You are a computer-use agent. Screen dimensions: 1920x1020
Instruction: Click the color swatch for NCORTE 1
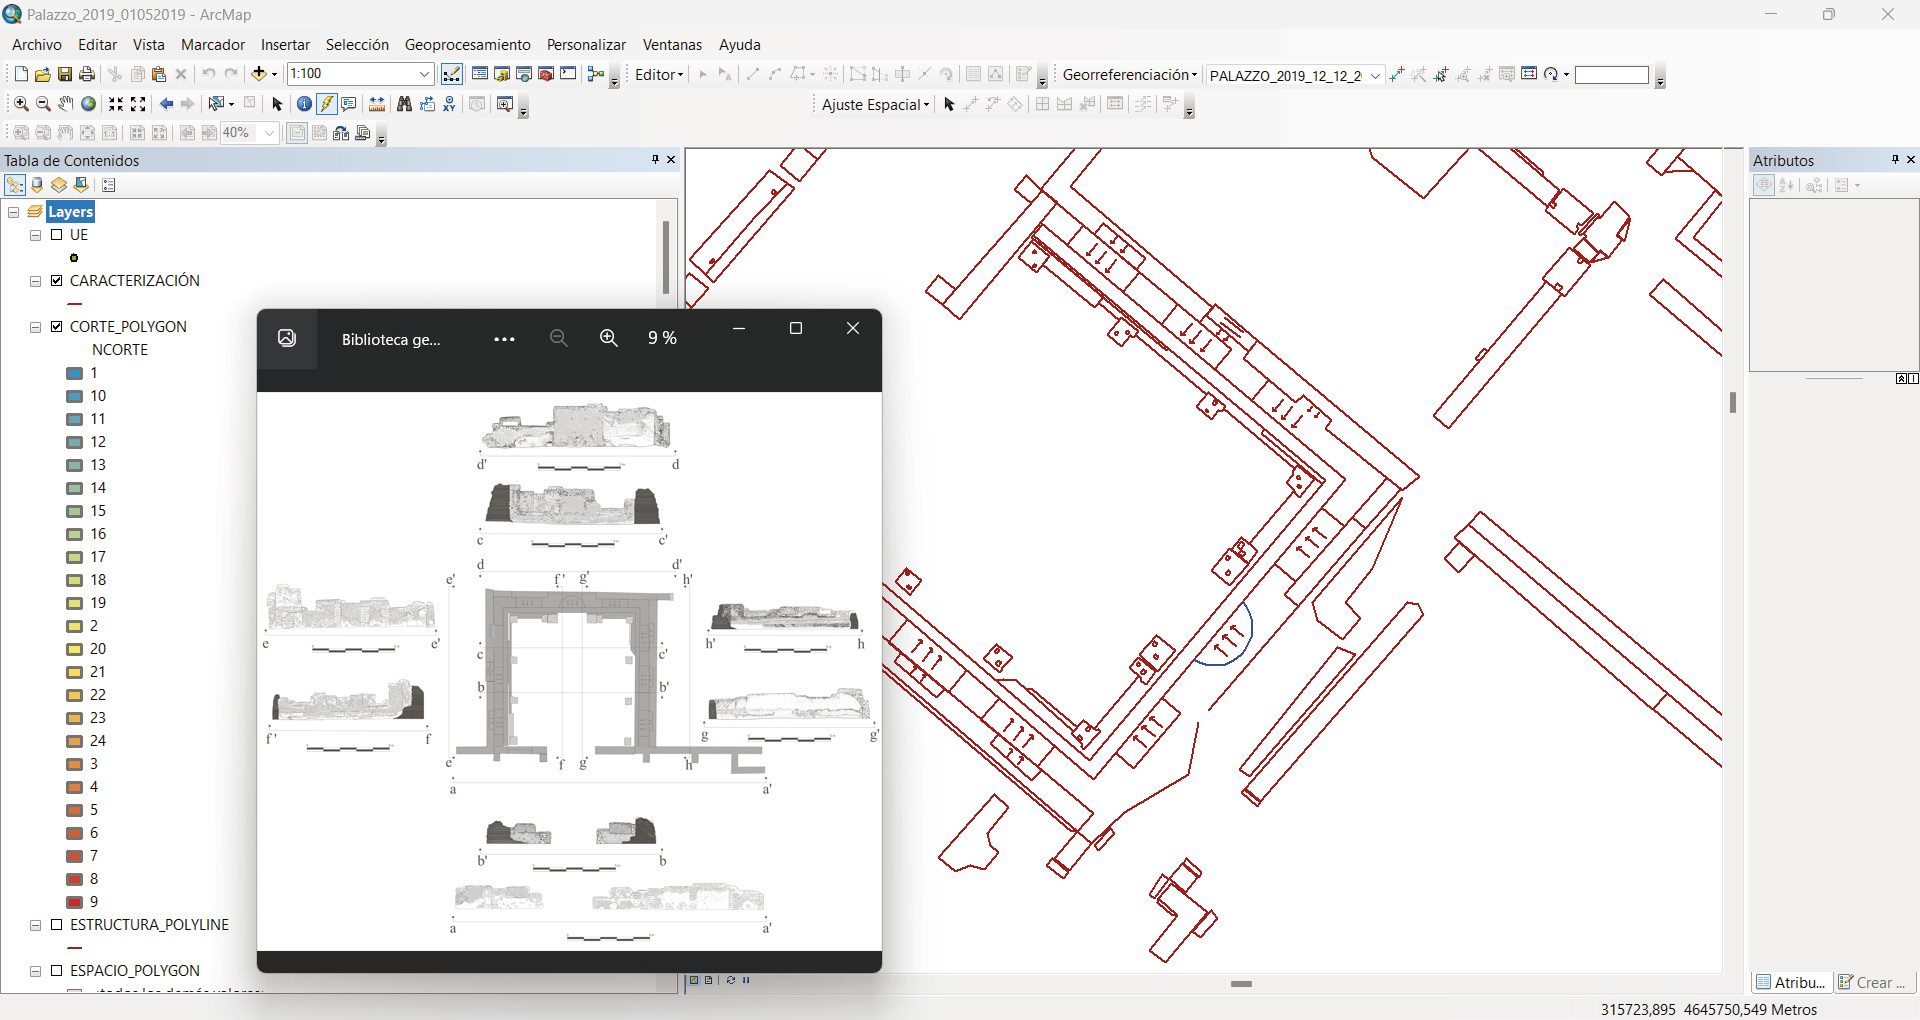tap(75, 373)
